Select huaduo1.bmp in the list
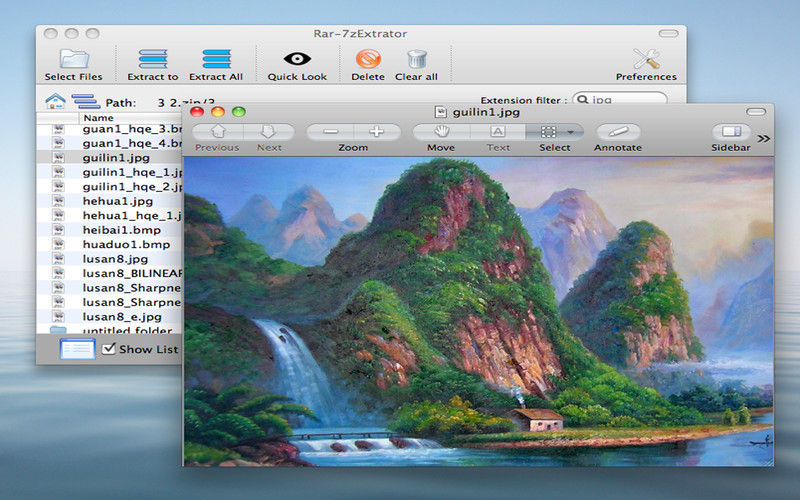Image resolution: width=800 pixels, height=500 pixels. pos(109,244)
